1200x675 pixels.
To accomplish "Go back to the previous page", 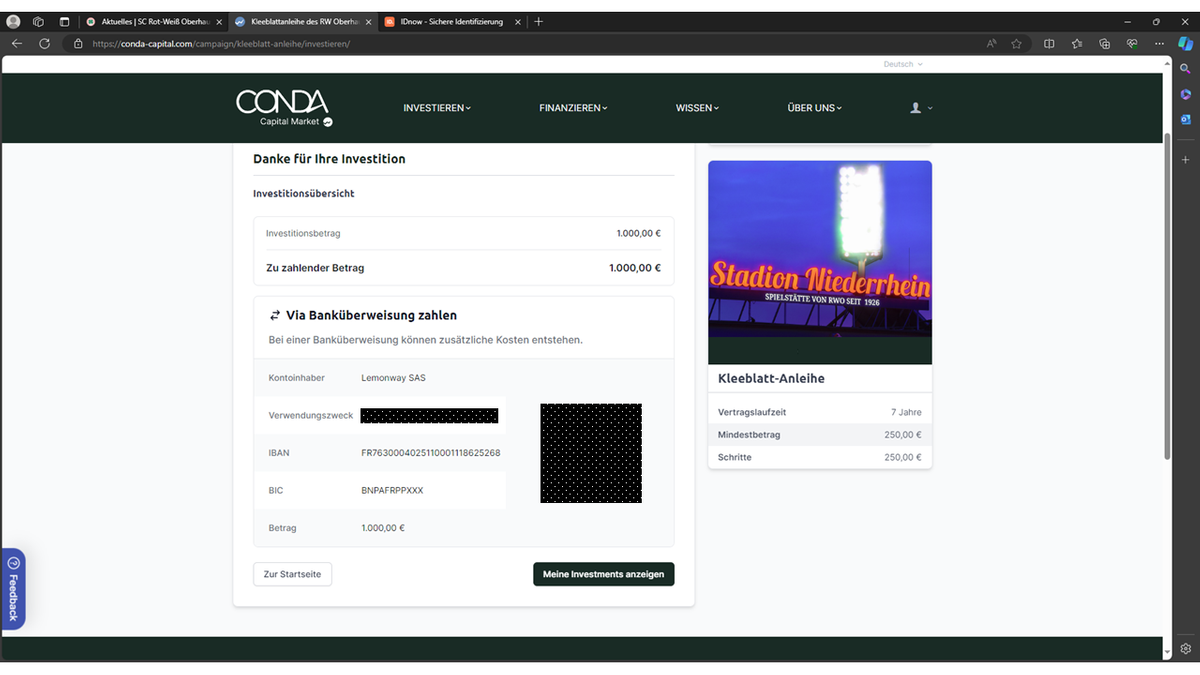I will point(17,44).
